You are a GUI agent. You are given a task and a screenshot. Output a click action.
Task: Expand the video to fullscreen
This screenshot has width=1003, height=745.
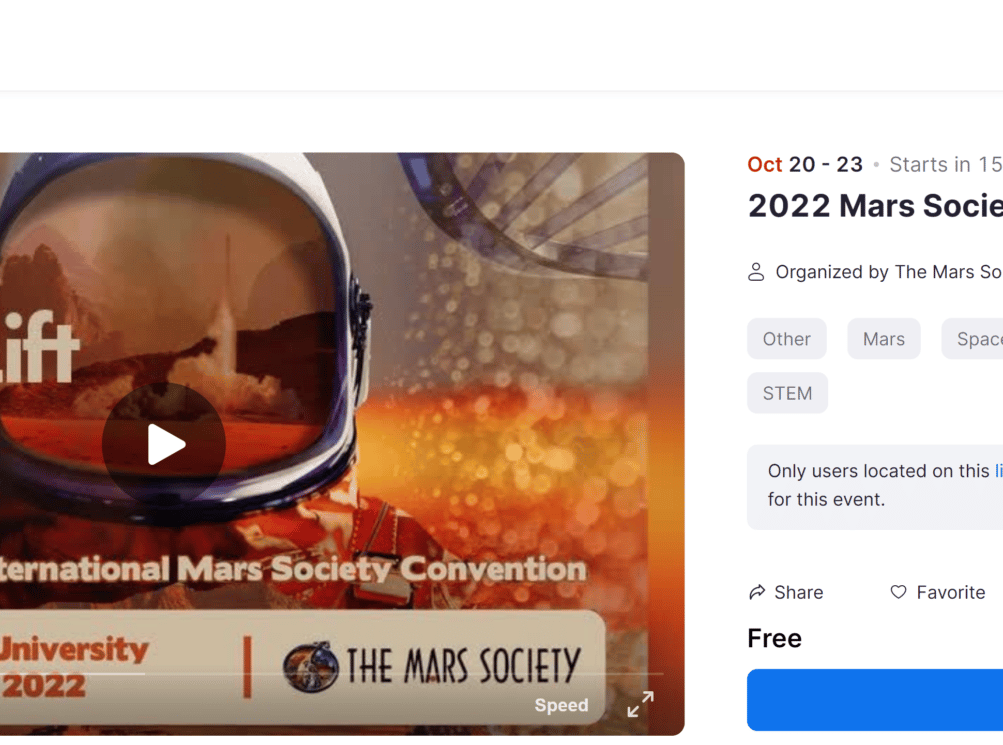(640, 704)
